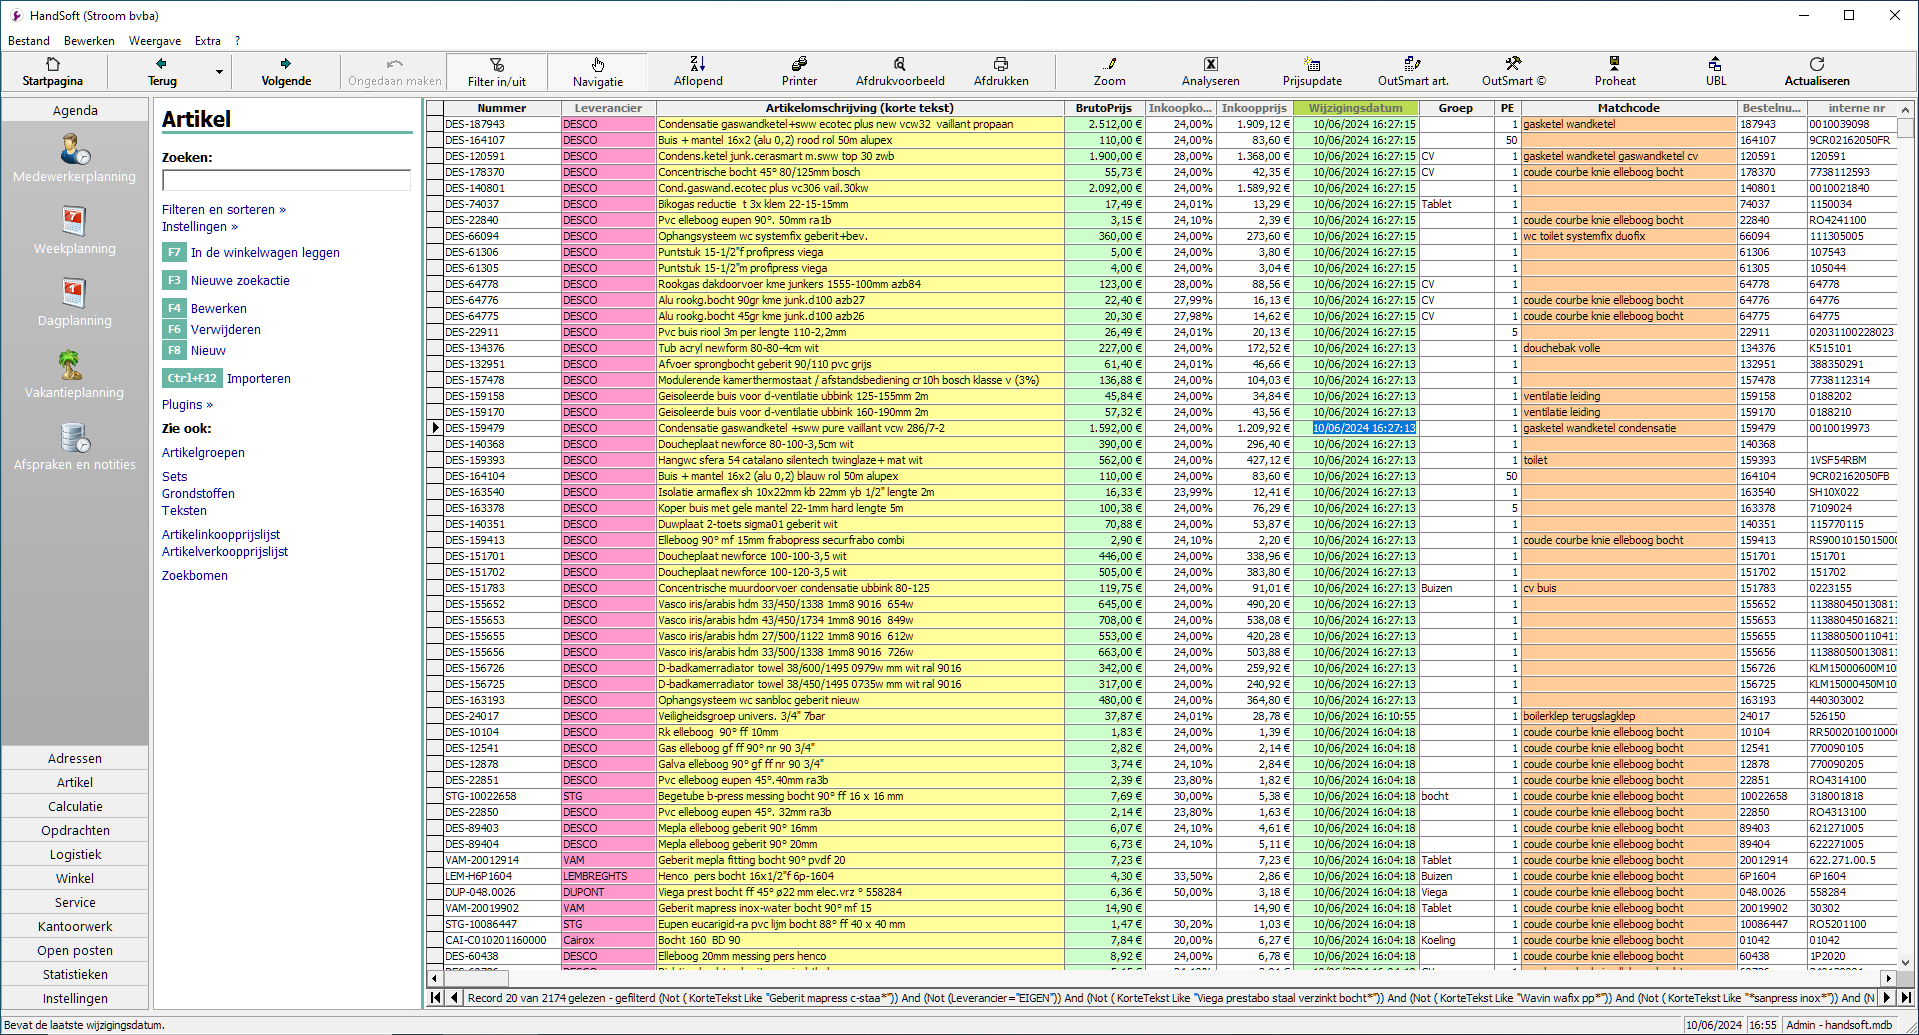The width and height of the screenshot is (1919, 1035).
Task: Open the Bewerken menu
Action: (x=89, y=41)
